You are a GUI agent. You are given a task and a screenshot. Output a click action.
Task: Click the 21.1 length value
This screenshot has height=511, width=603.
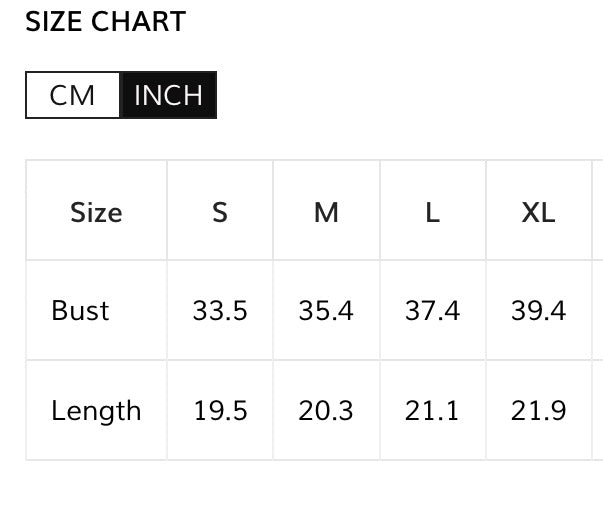coord(432,411)
